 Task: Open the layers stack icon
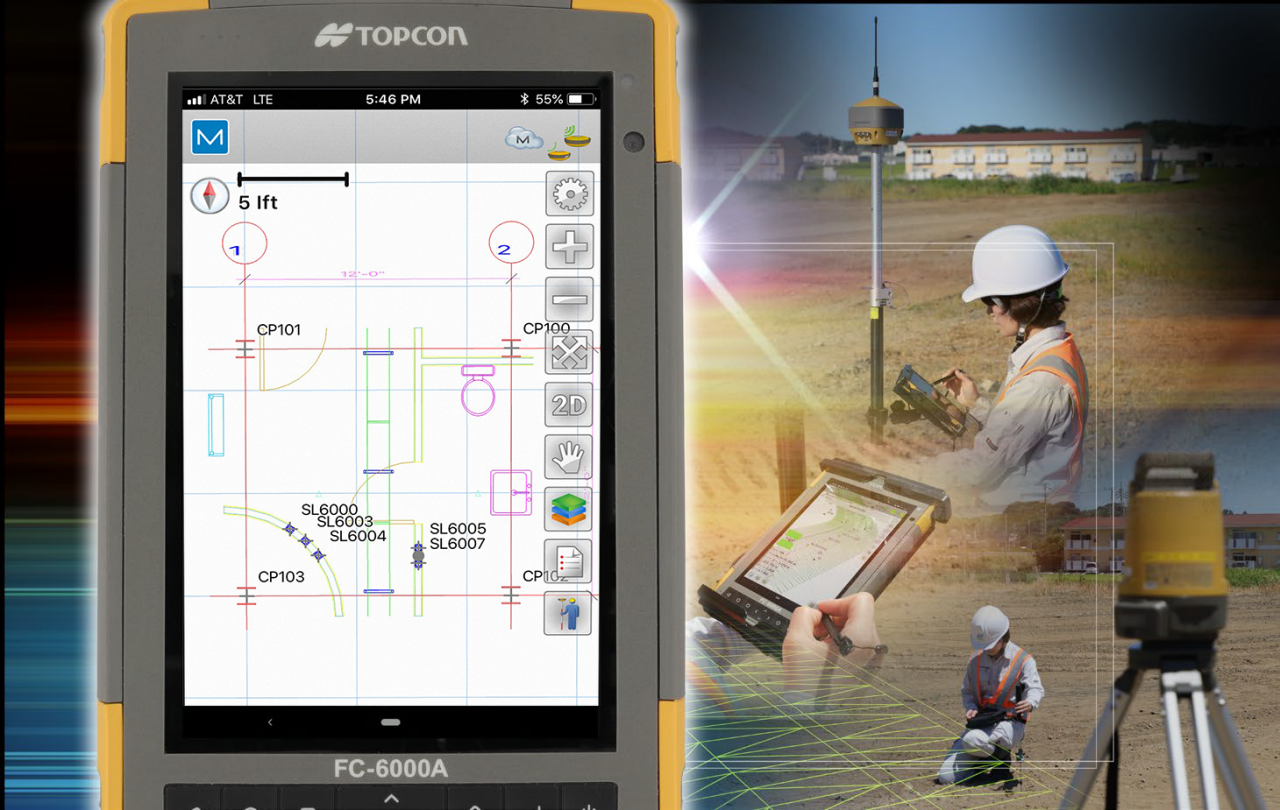click(569, 509)
